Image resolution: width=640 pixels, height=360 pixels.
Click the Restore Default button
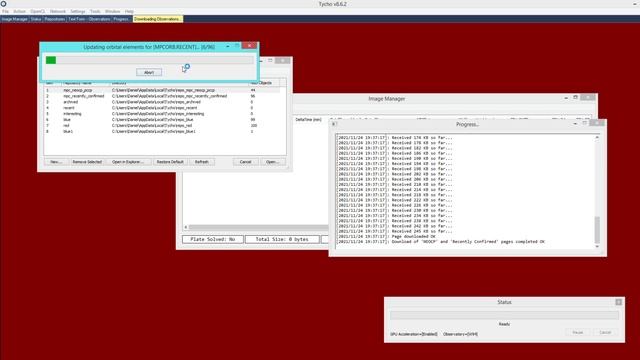170,162
